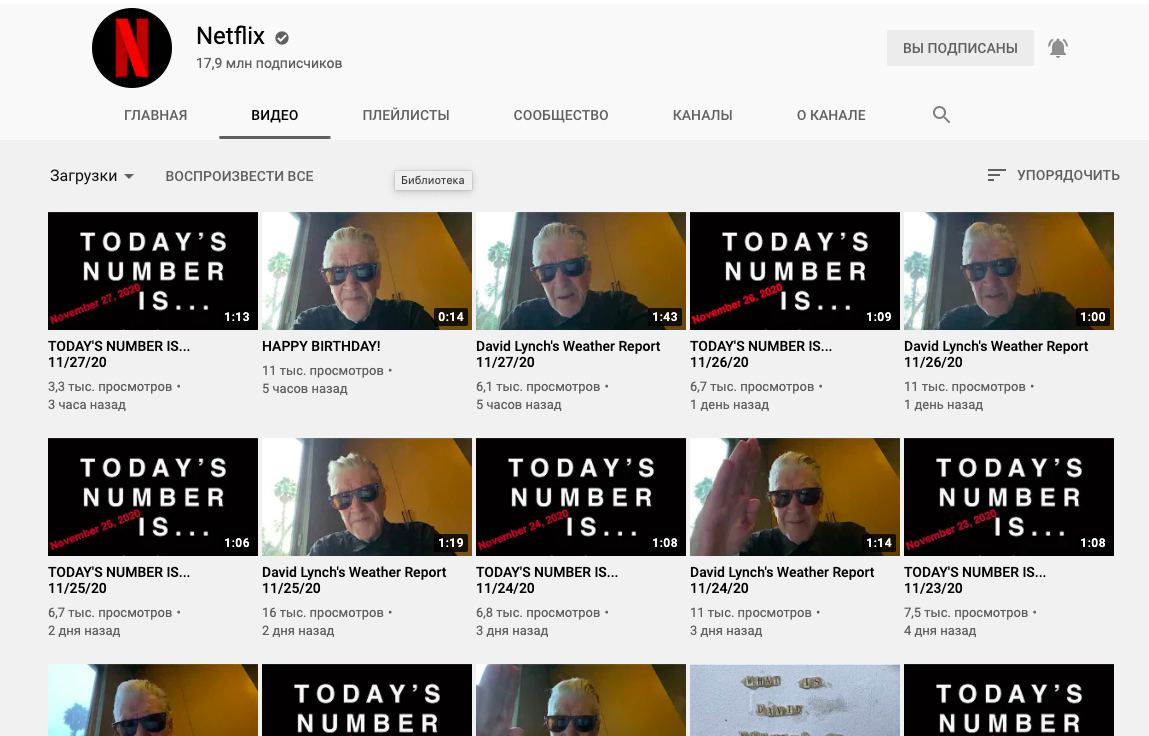Toggle the notification bell for the channel
Viewport: 1149px width, 736px height.
tap(1057, 48)
